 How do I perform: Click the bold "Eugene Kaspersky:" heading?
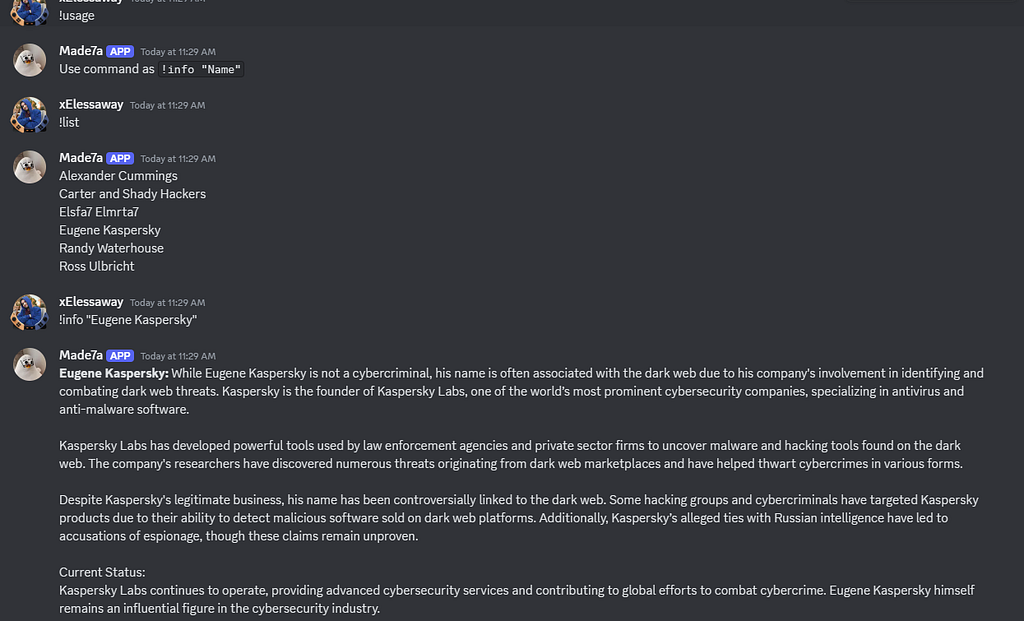tap(114, 374)
